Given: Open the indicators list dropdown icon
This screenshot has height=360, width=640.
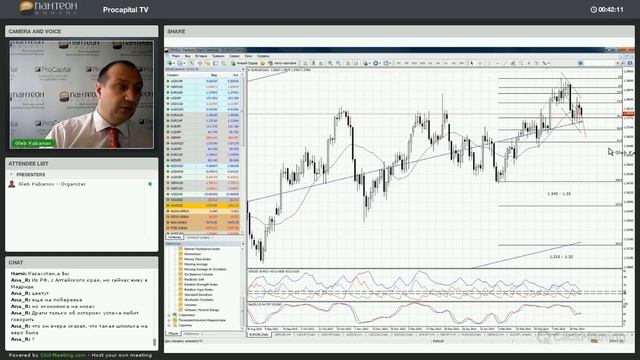Looking at the screenshot, I should tap(367, 63).
